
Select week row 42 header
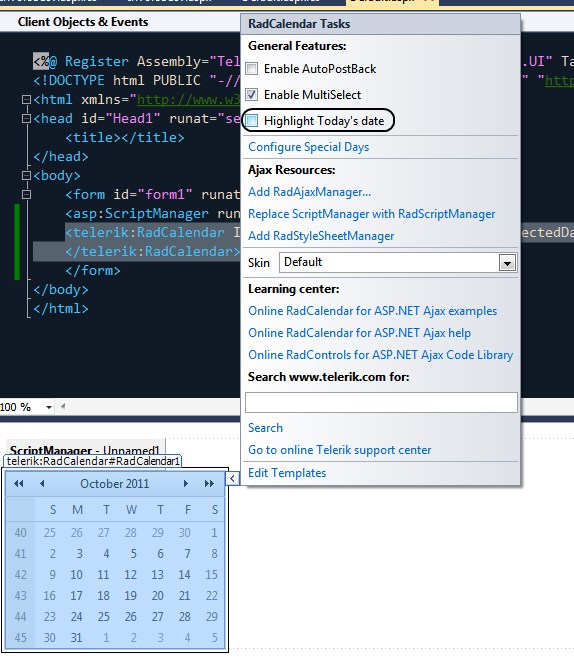click(20, 575)
